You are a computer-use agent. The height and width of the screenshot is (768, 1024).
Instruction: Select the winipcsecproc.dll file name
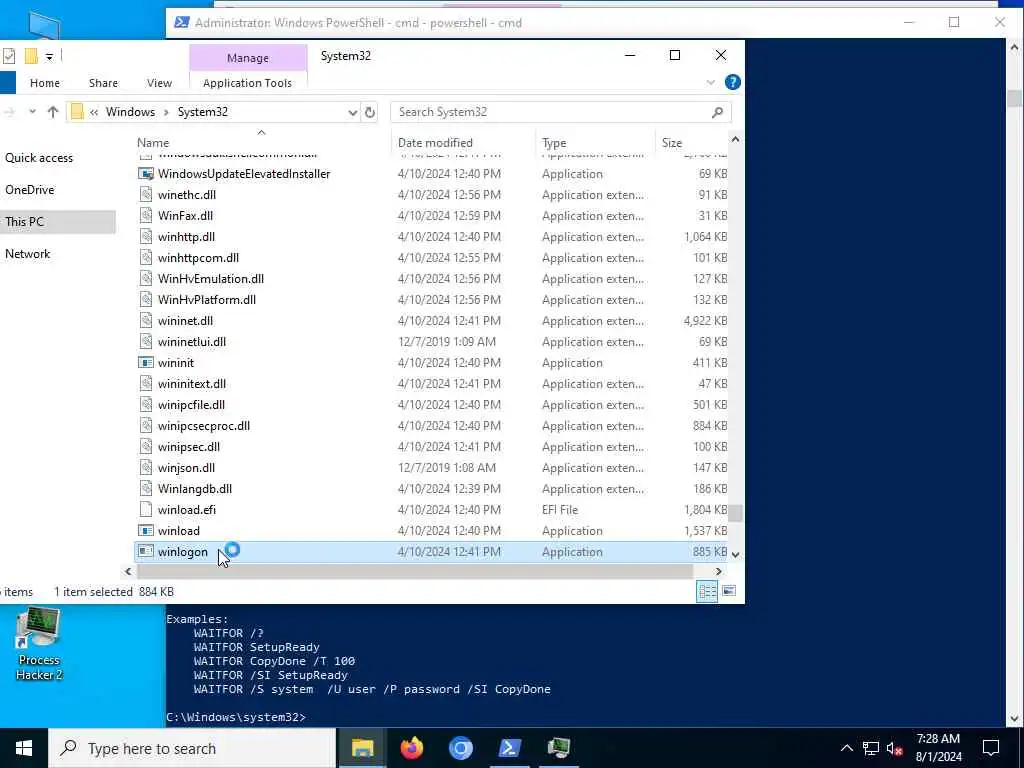pyautogui.click(x=204, y=426)
